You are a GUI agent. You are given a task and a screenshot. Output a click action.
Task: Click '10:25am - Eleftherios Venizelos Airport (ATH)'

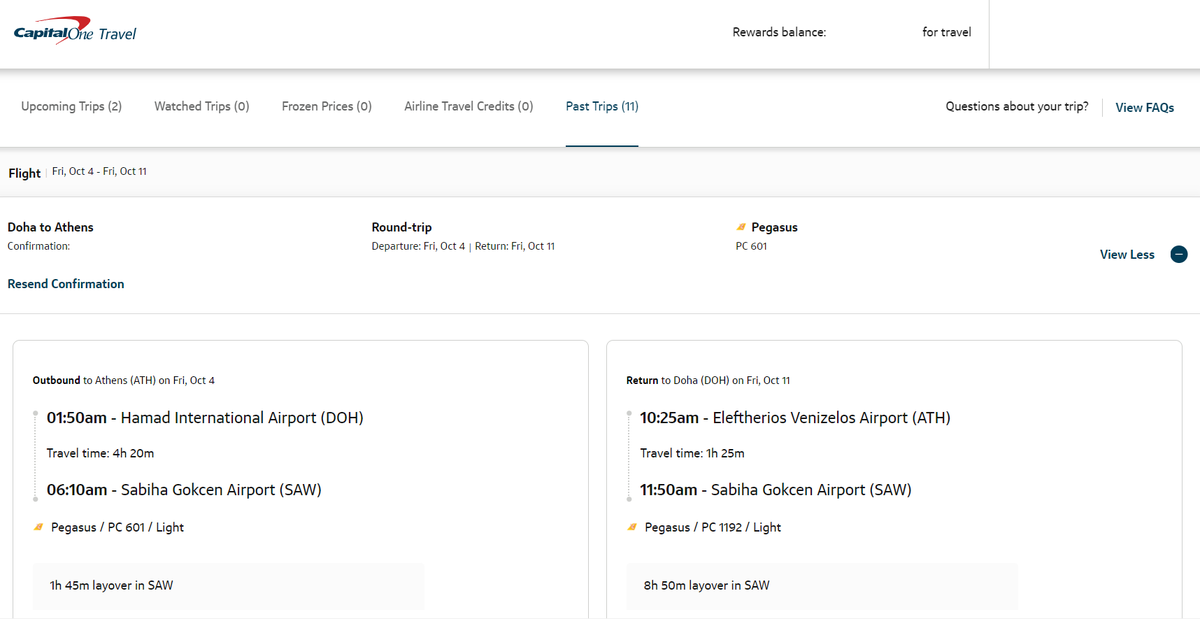[x=795, y=418]
